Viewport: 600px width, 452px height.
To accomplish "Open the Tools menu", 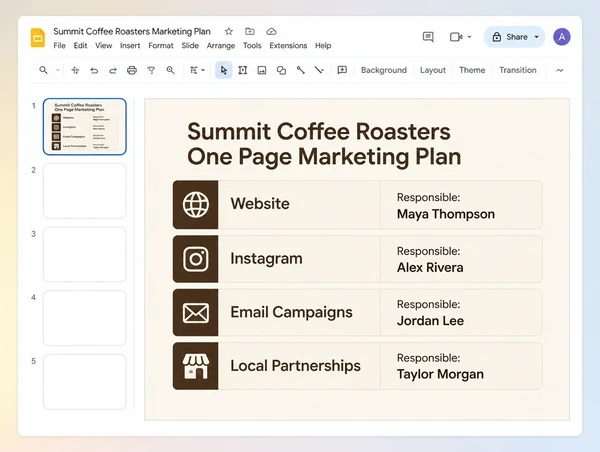I will point(252,46).
